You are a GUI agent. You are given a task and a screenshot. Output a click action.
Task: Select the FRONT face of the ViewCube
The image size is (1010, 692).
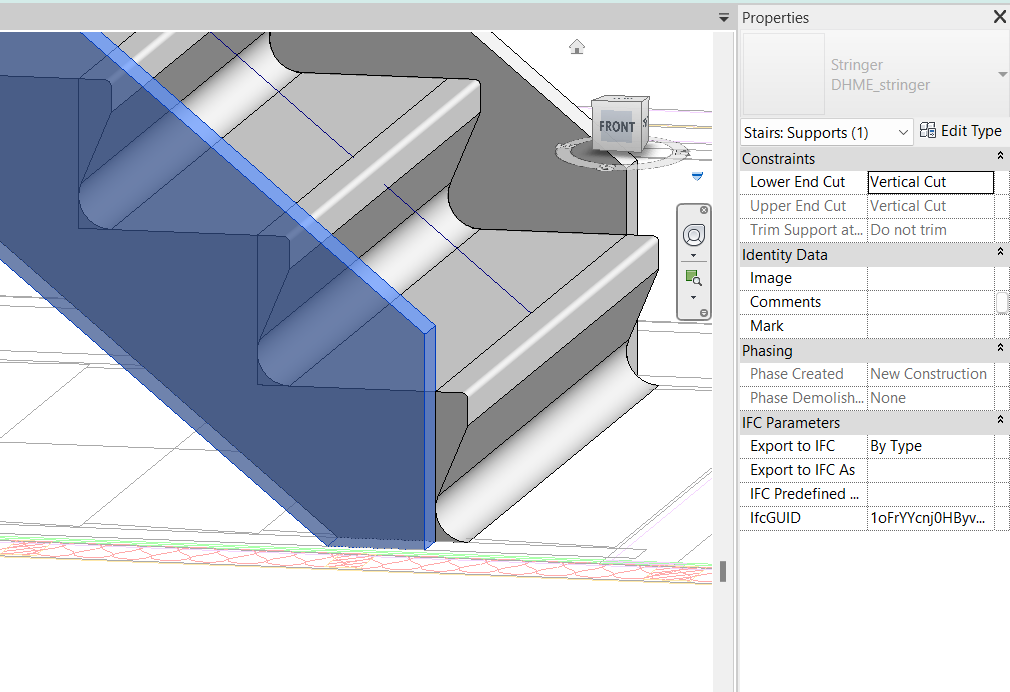[x=617, y=126]
